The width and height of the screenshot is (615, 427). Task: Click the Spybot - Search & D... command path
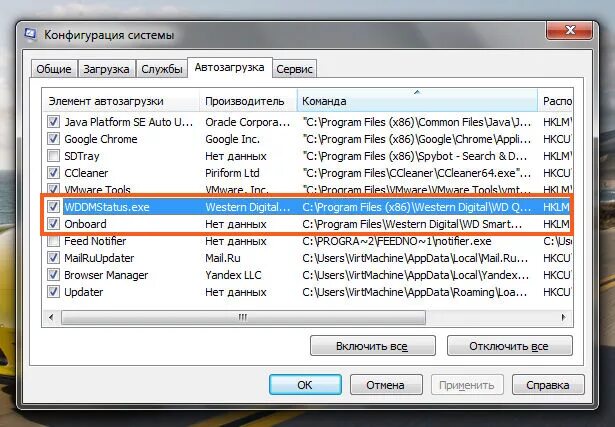click(x=415, y=156)
